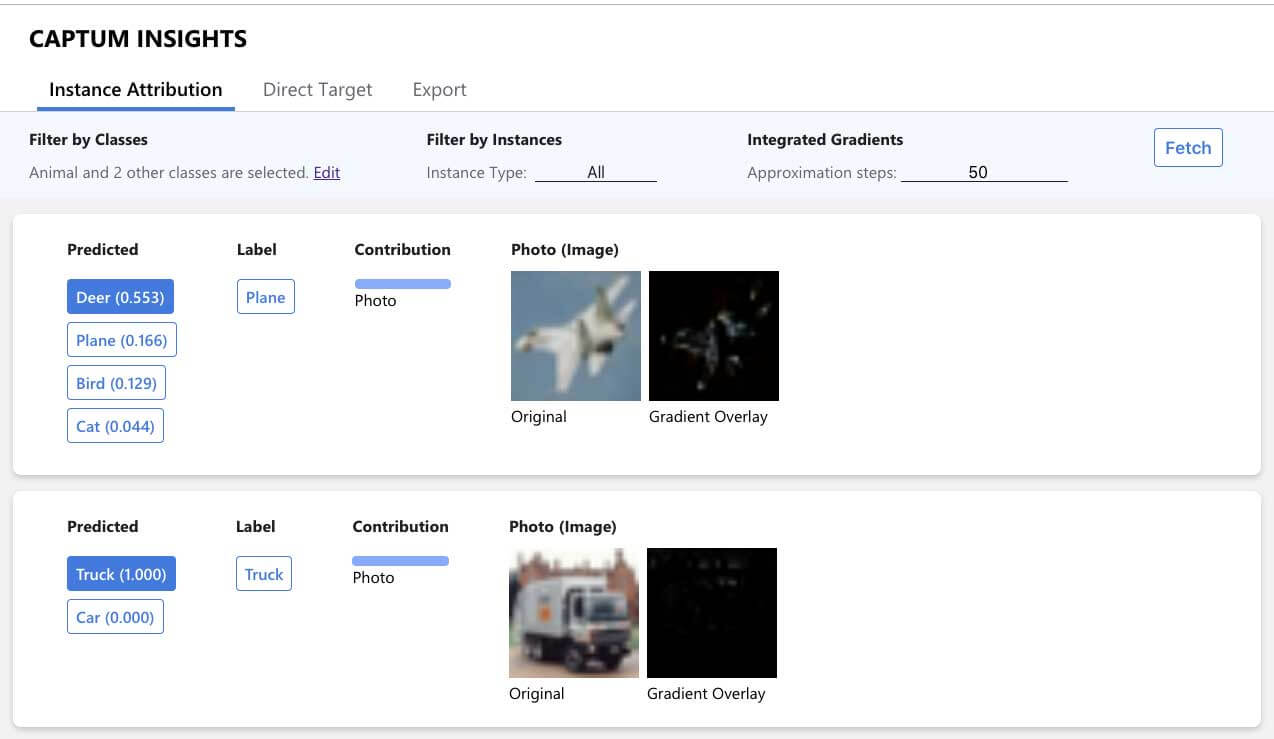Click the original truck image thumbnail
This screenshot has height=739, width=1274.
[x=573, y=612]
